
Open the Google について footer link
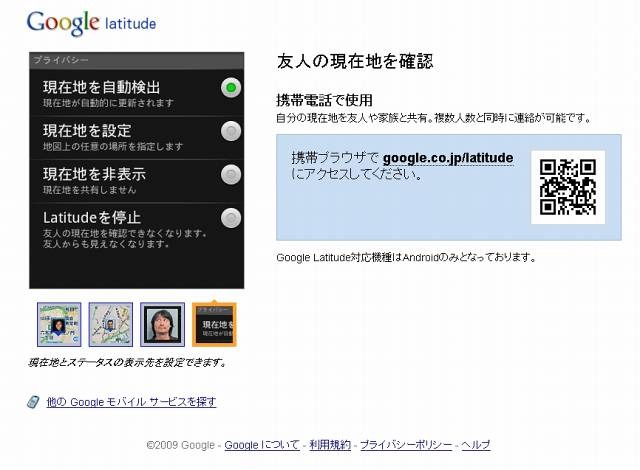point(261,445)
